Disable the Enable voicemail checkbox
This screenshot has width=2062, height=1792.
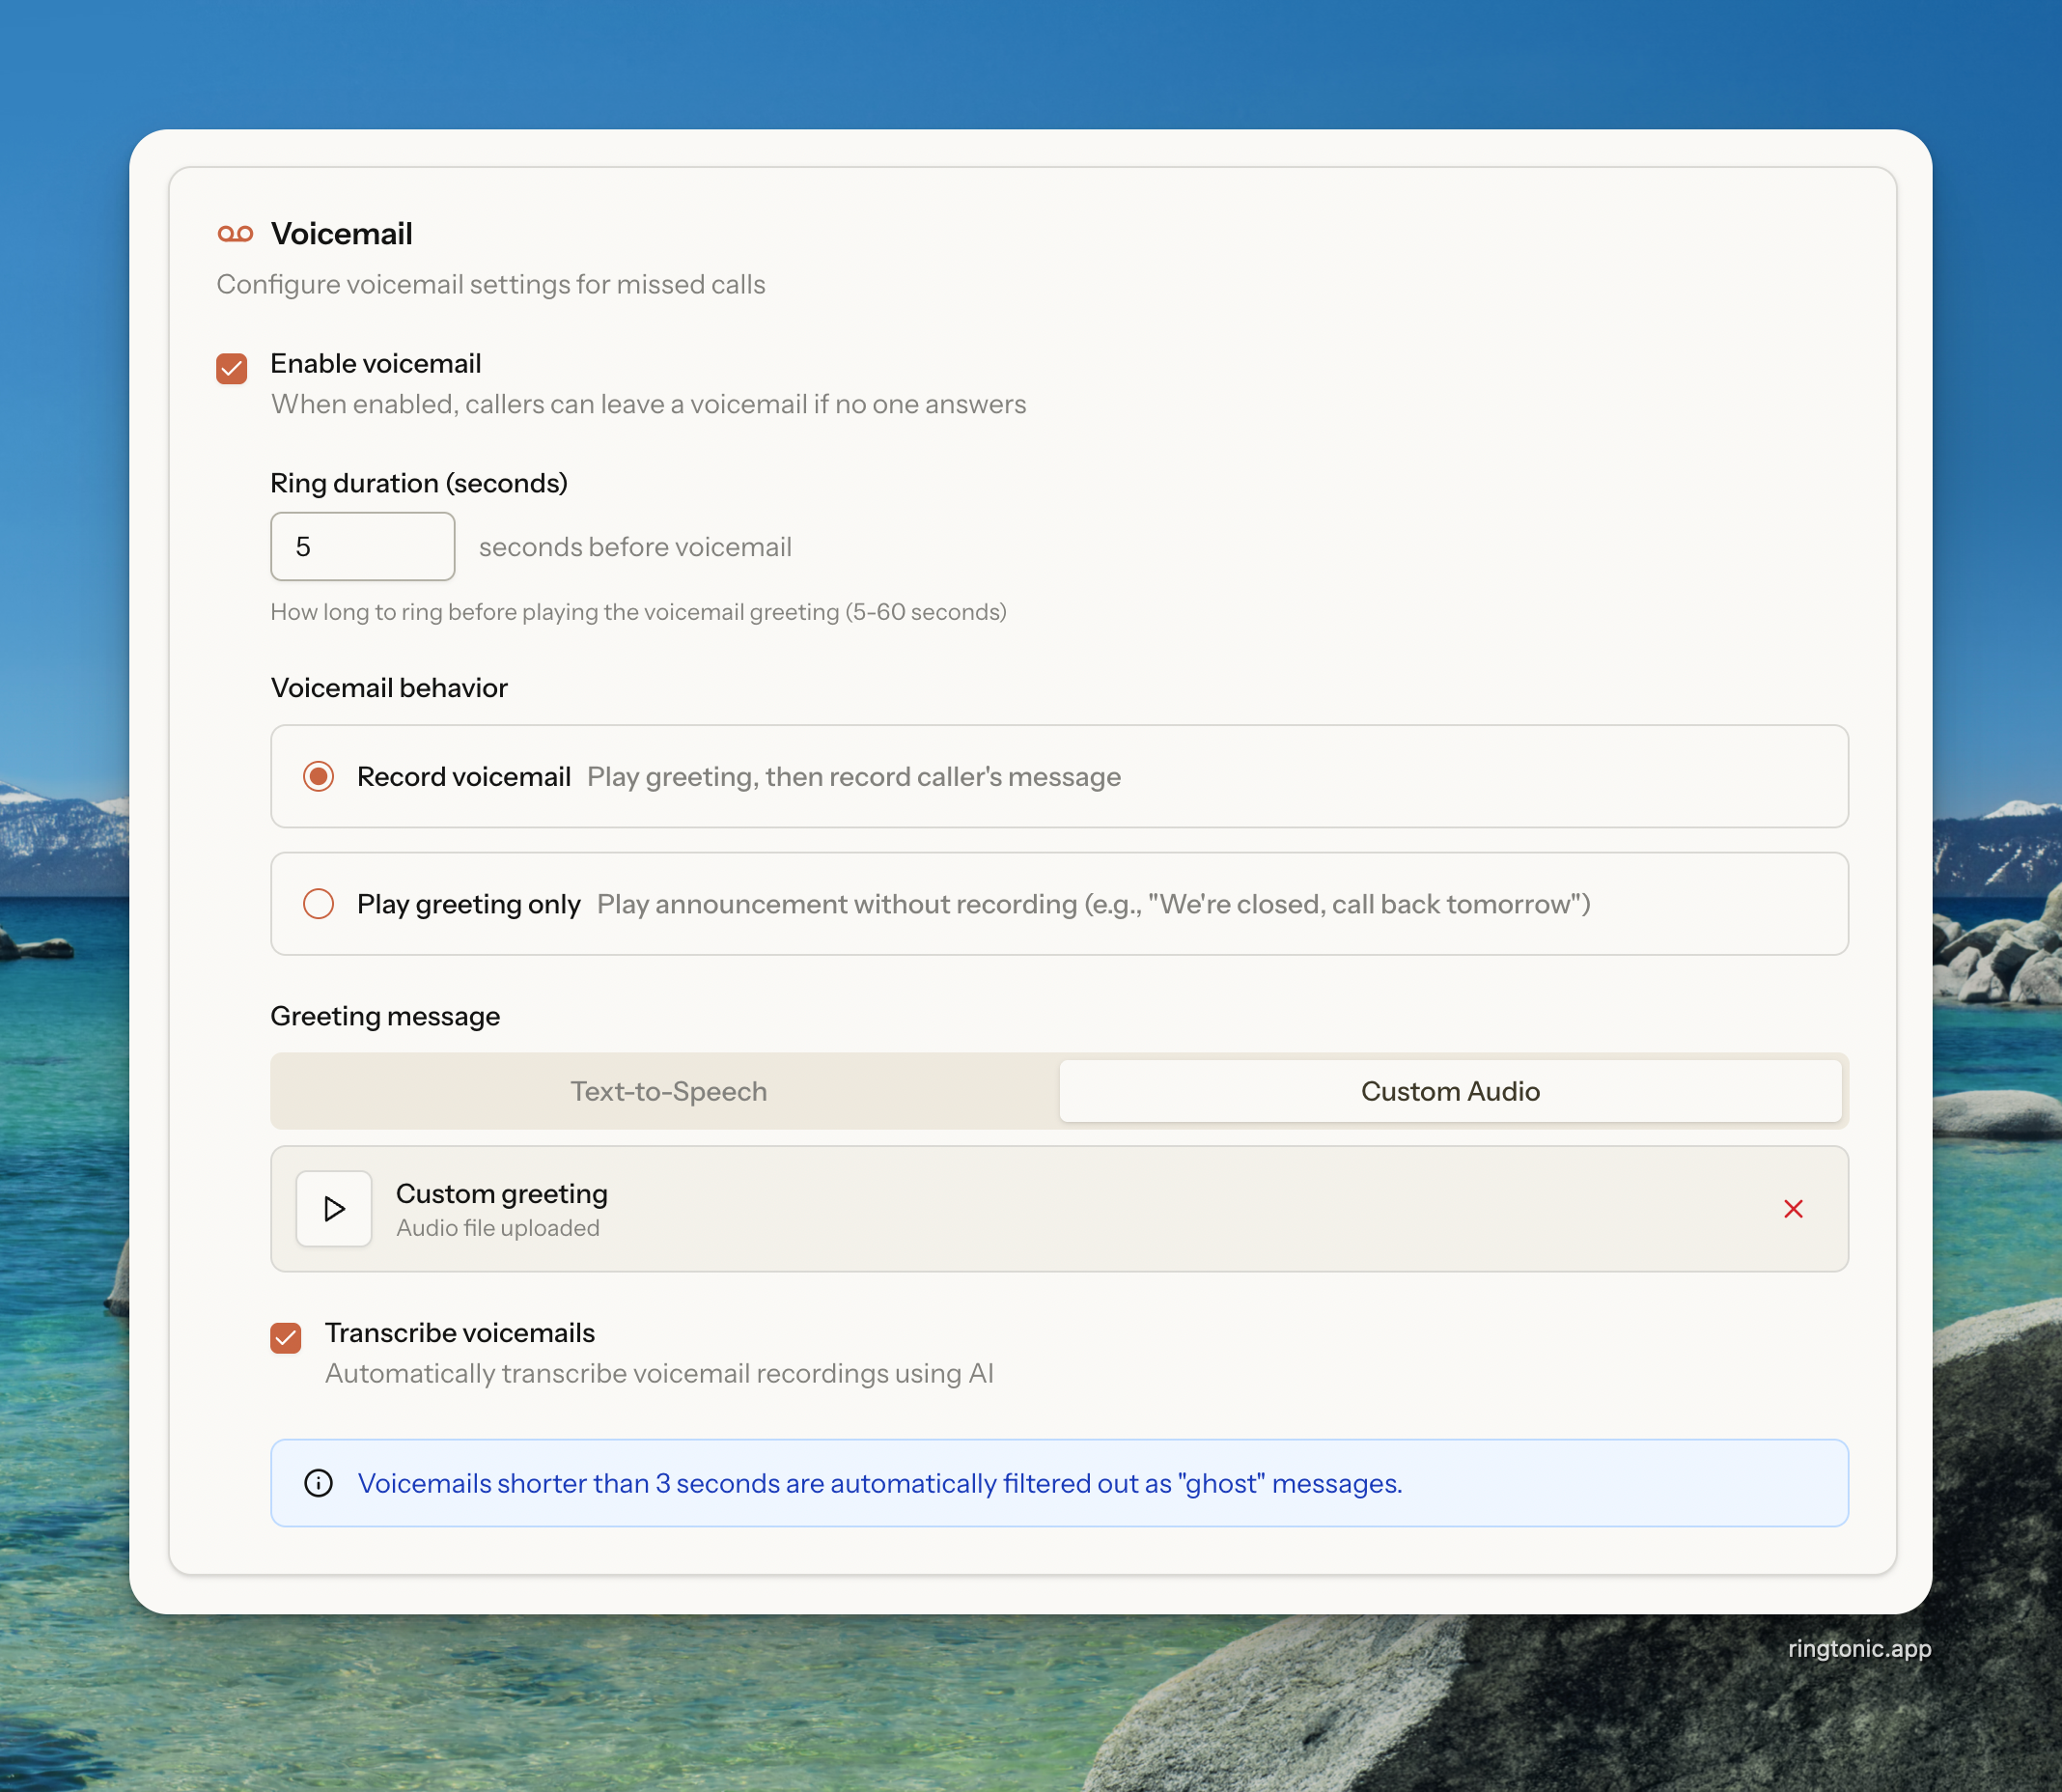coord(232,368)
